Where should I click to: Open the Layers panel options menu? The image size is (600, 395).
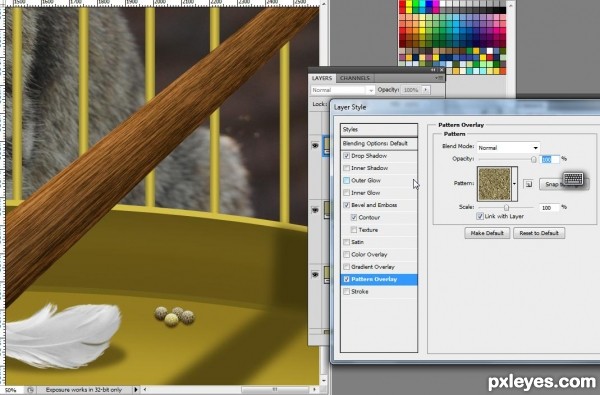pyautogui.click(x=439, y=78)
